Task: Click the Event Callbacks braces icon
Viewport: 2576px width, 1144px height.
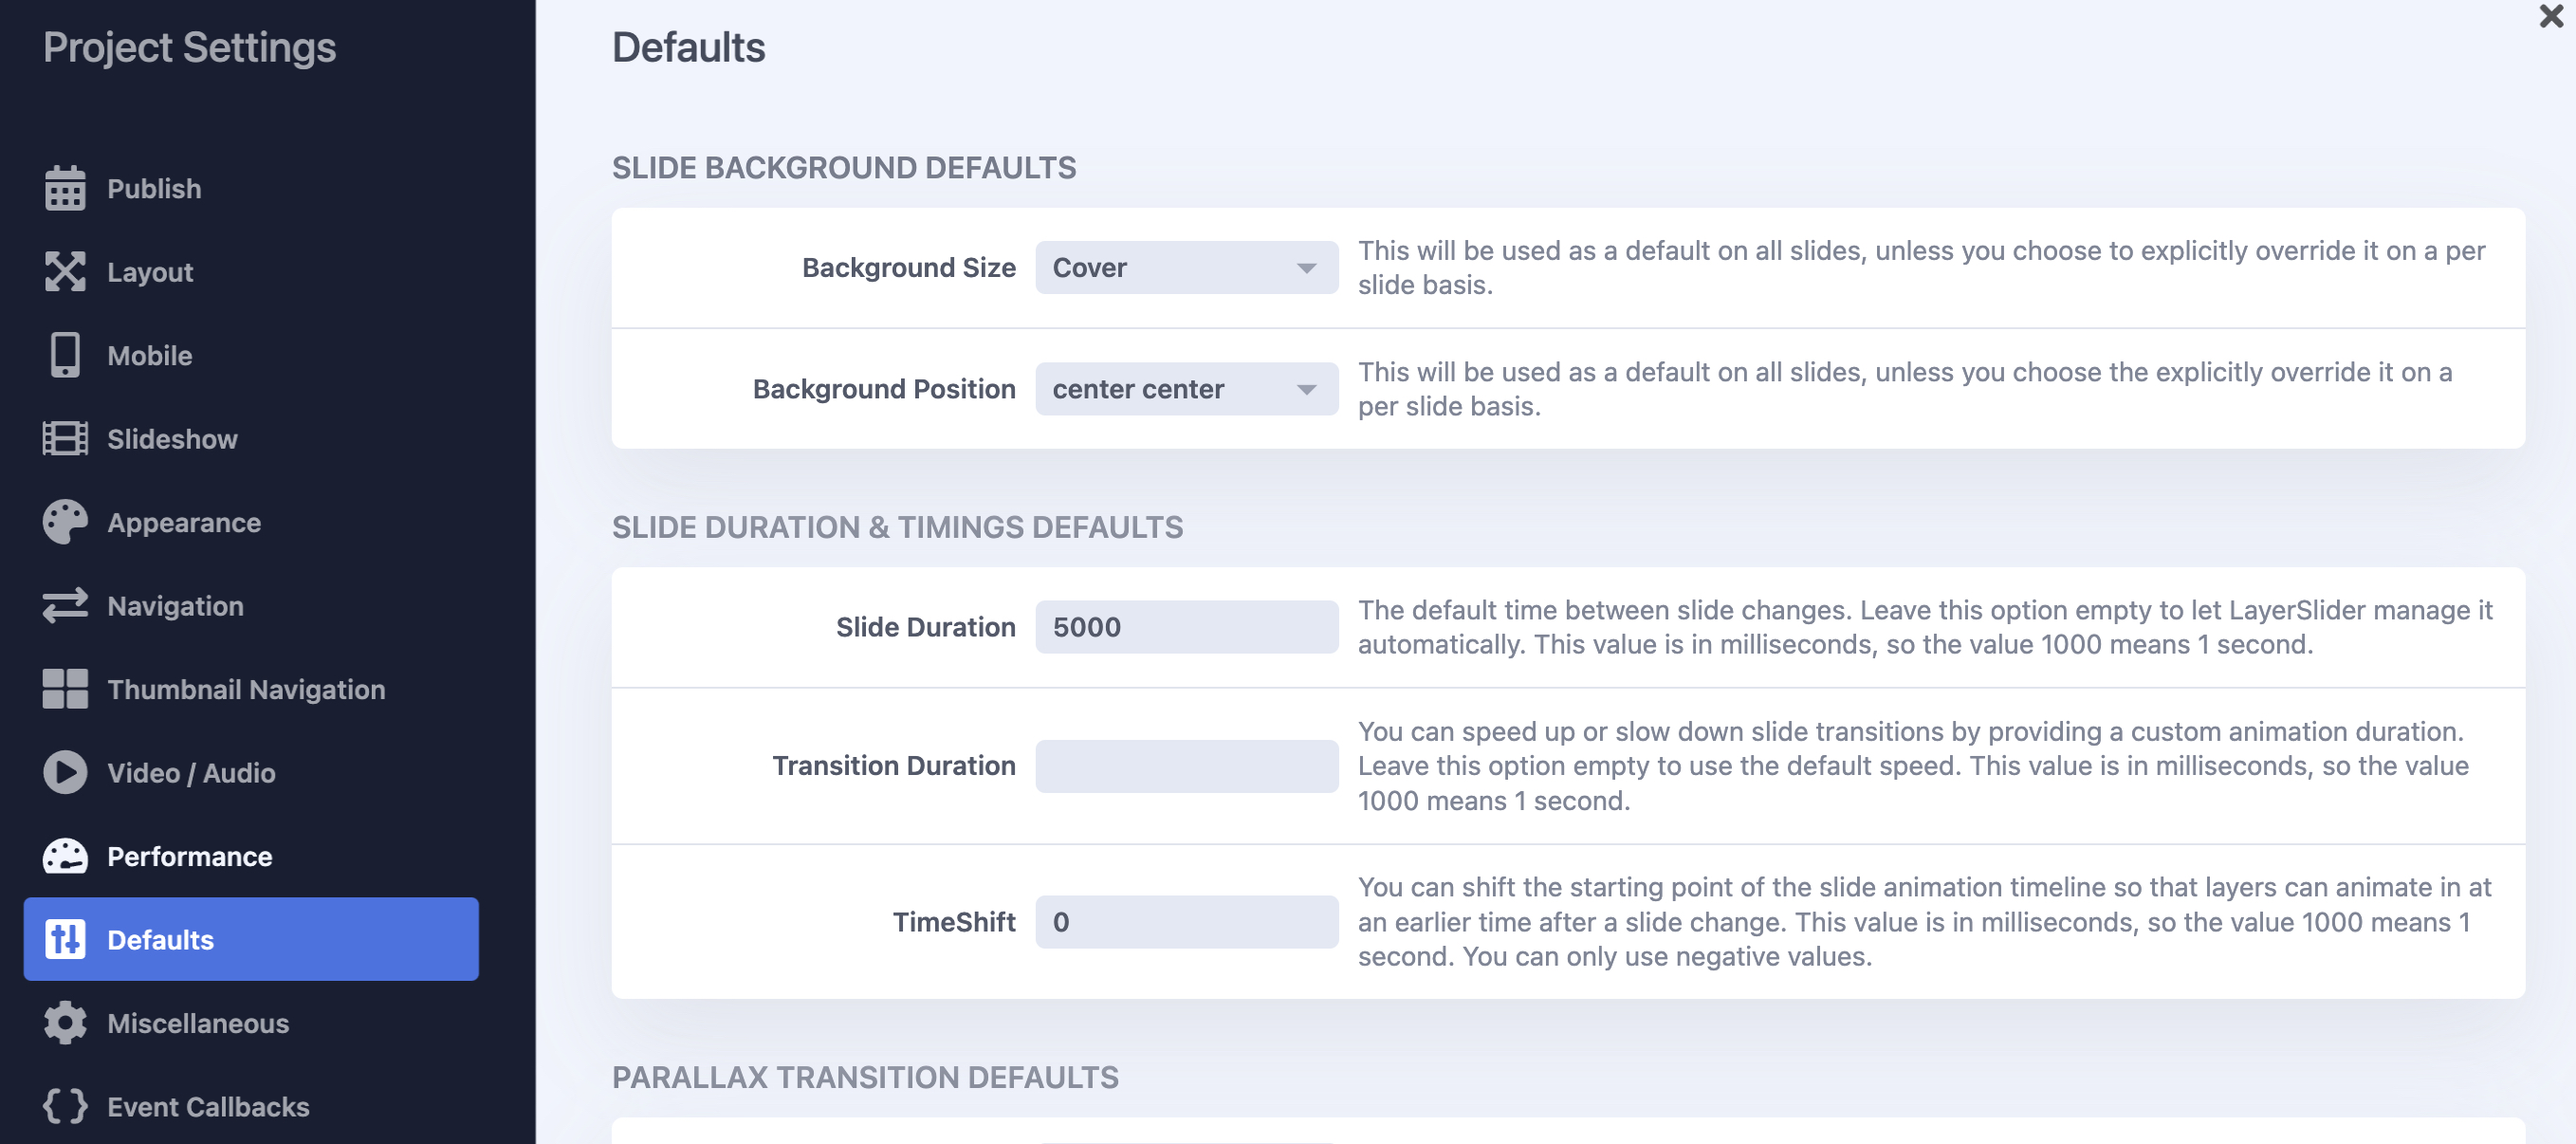Action: coord(65,1106)
